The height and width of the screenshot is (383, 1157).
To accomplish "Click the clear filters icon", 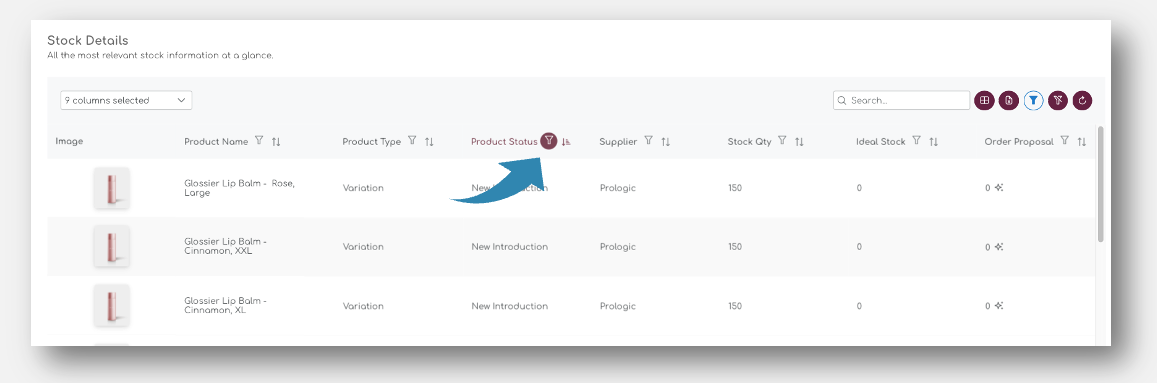I will coord(1058,100).
